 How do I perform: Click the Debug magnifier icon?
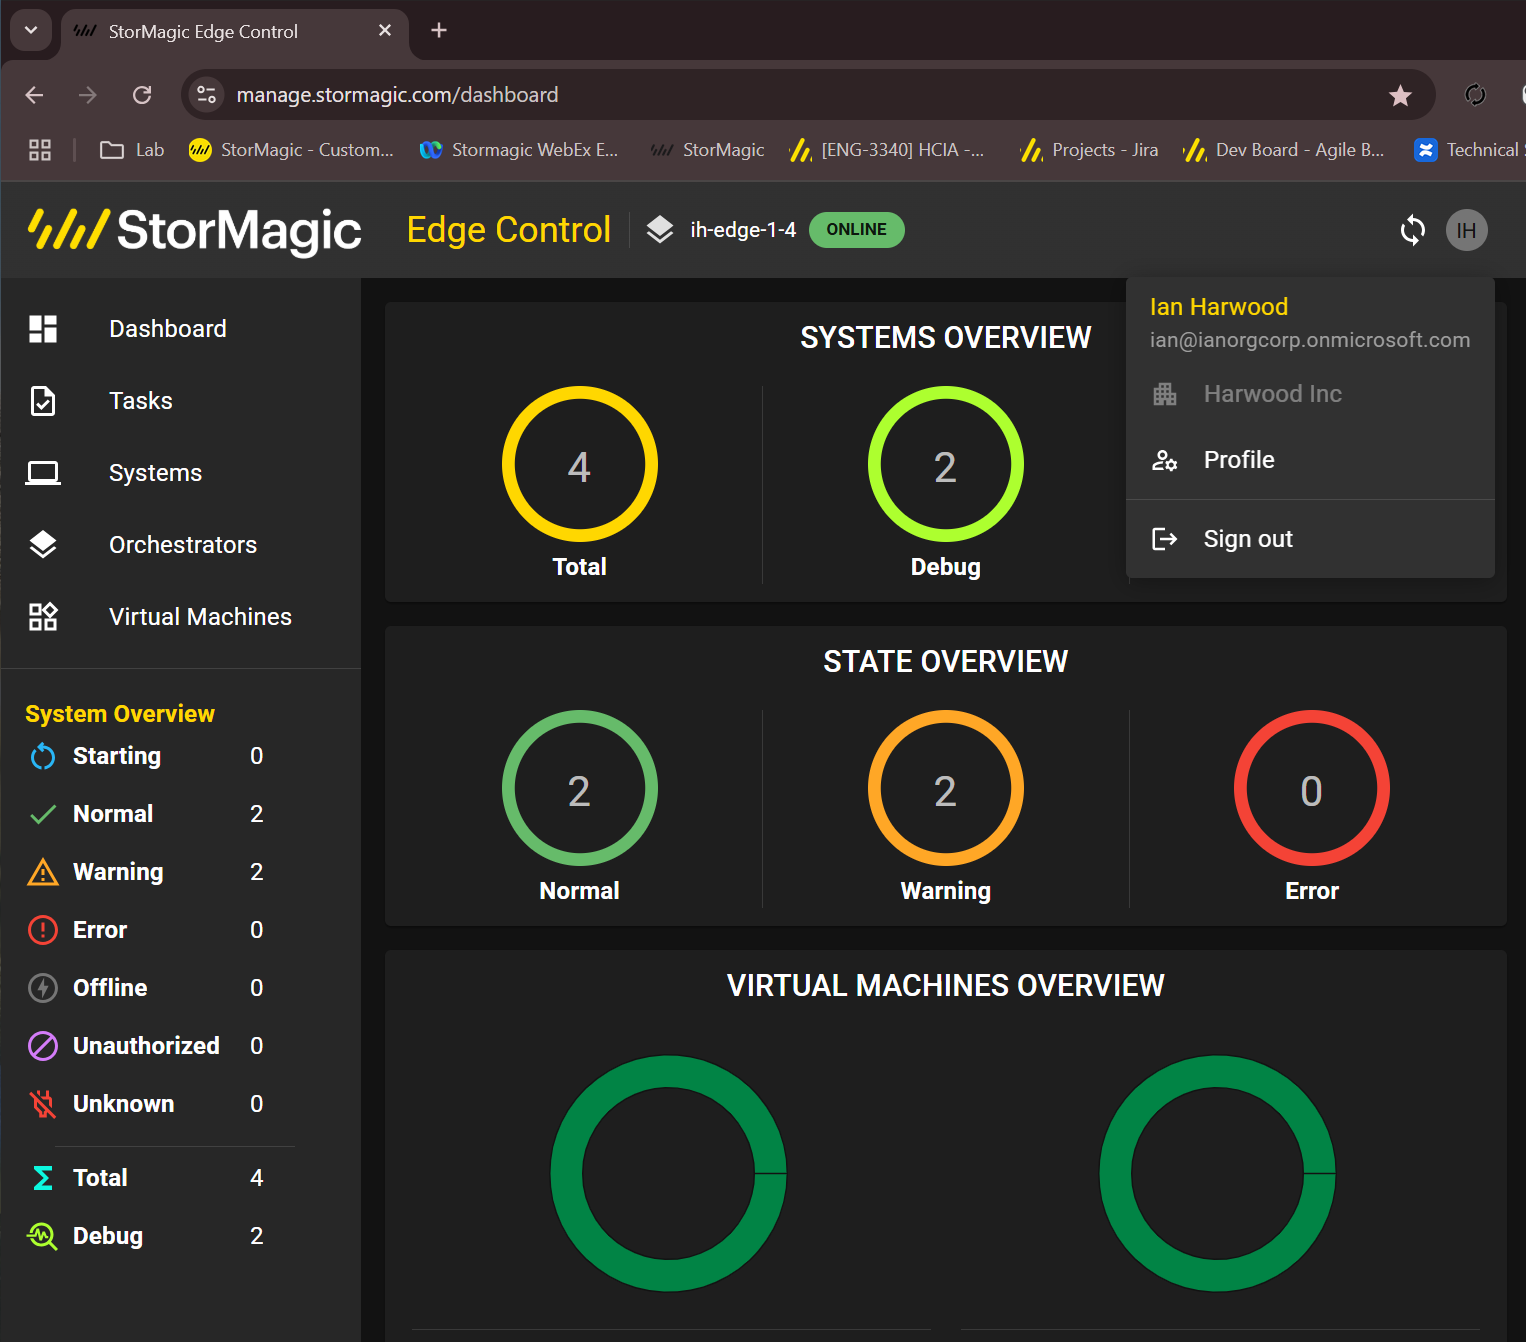click(x=43, y=1236)
